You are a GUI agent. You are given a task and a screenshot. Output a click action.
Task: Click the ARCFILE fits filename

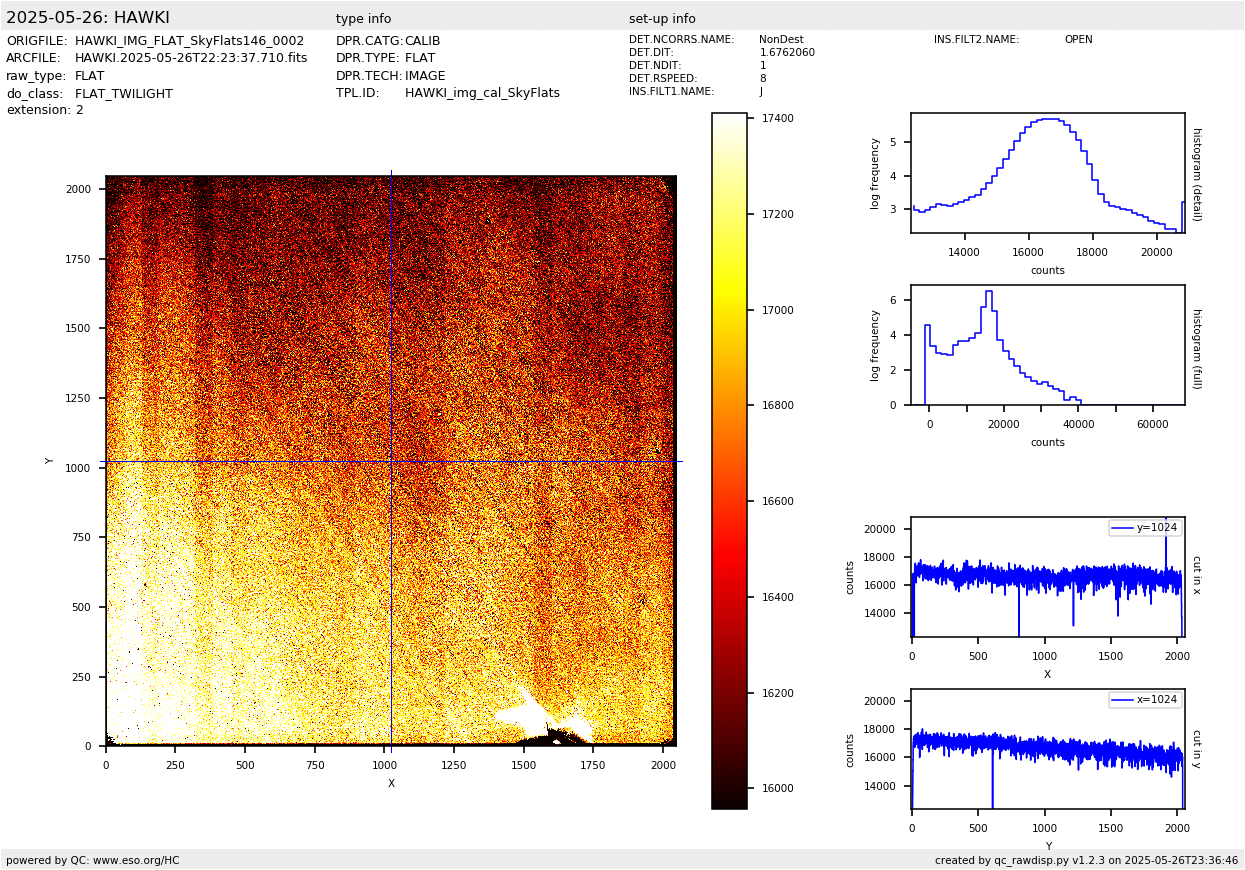(x=191, y=58)
